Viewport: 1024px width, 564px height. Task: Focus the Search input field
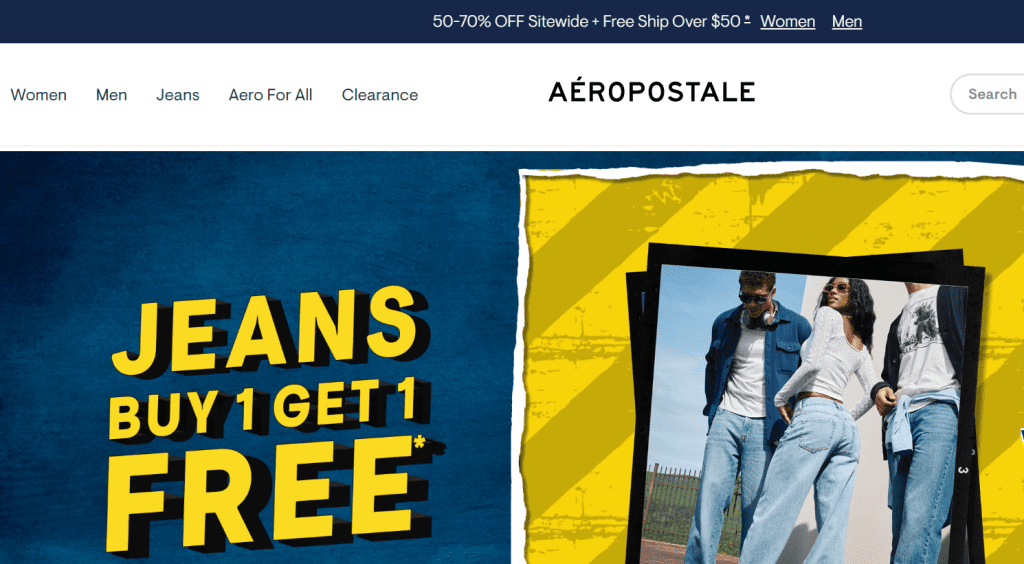tap(987, 94)
